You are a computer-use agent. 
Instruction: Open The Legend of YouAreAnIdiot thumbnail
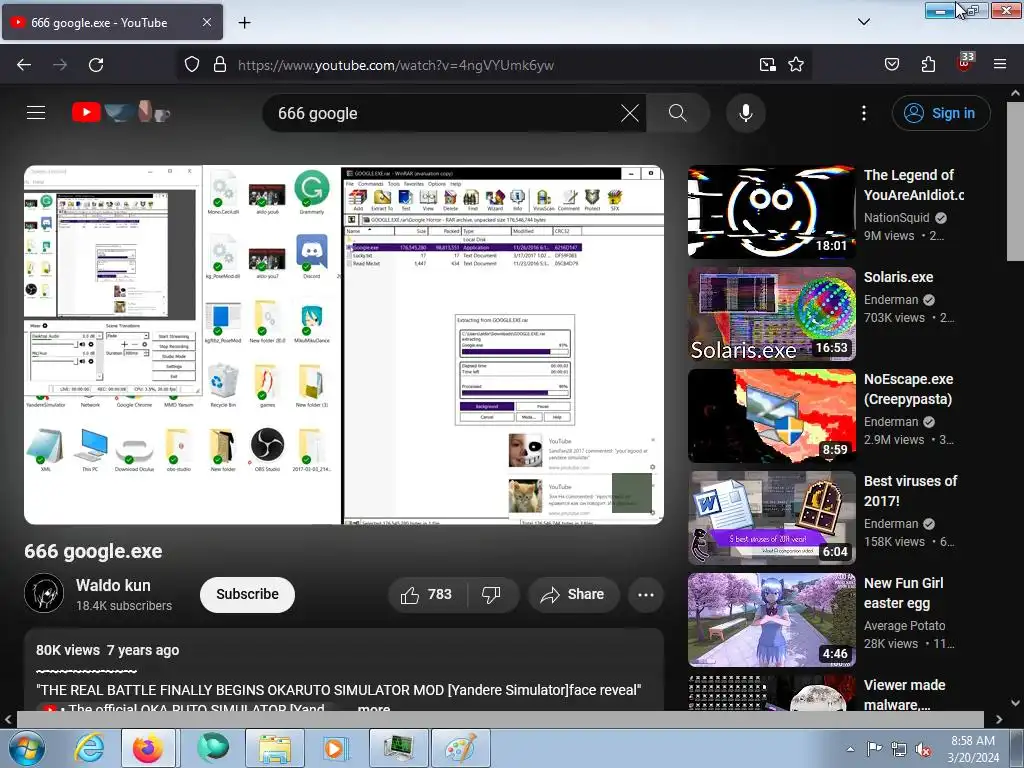pos(771,212)
